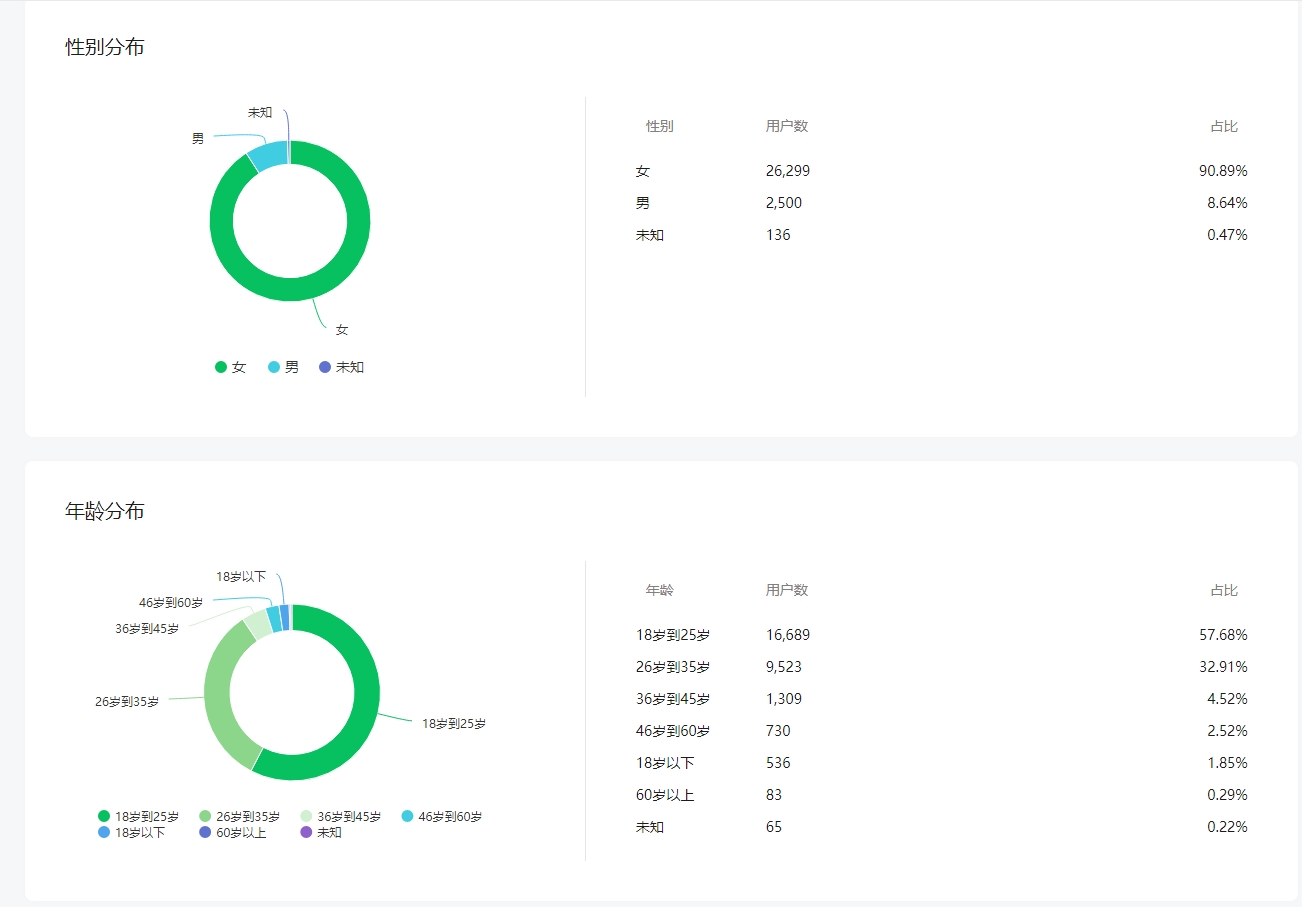Click the 年龄 column header
This screenshot has height=907, width=1302.
(x=660, y=590)
